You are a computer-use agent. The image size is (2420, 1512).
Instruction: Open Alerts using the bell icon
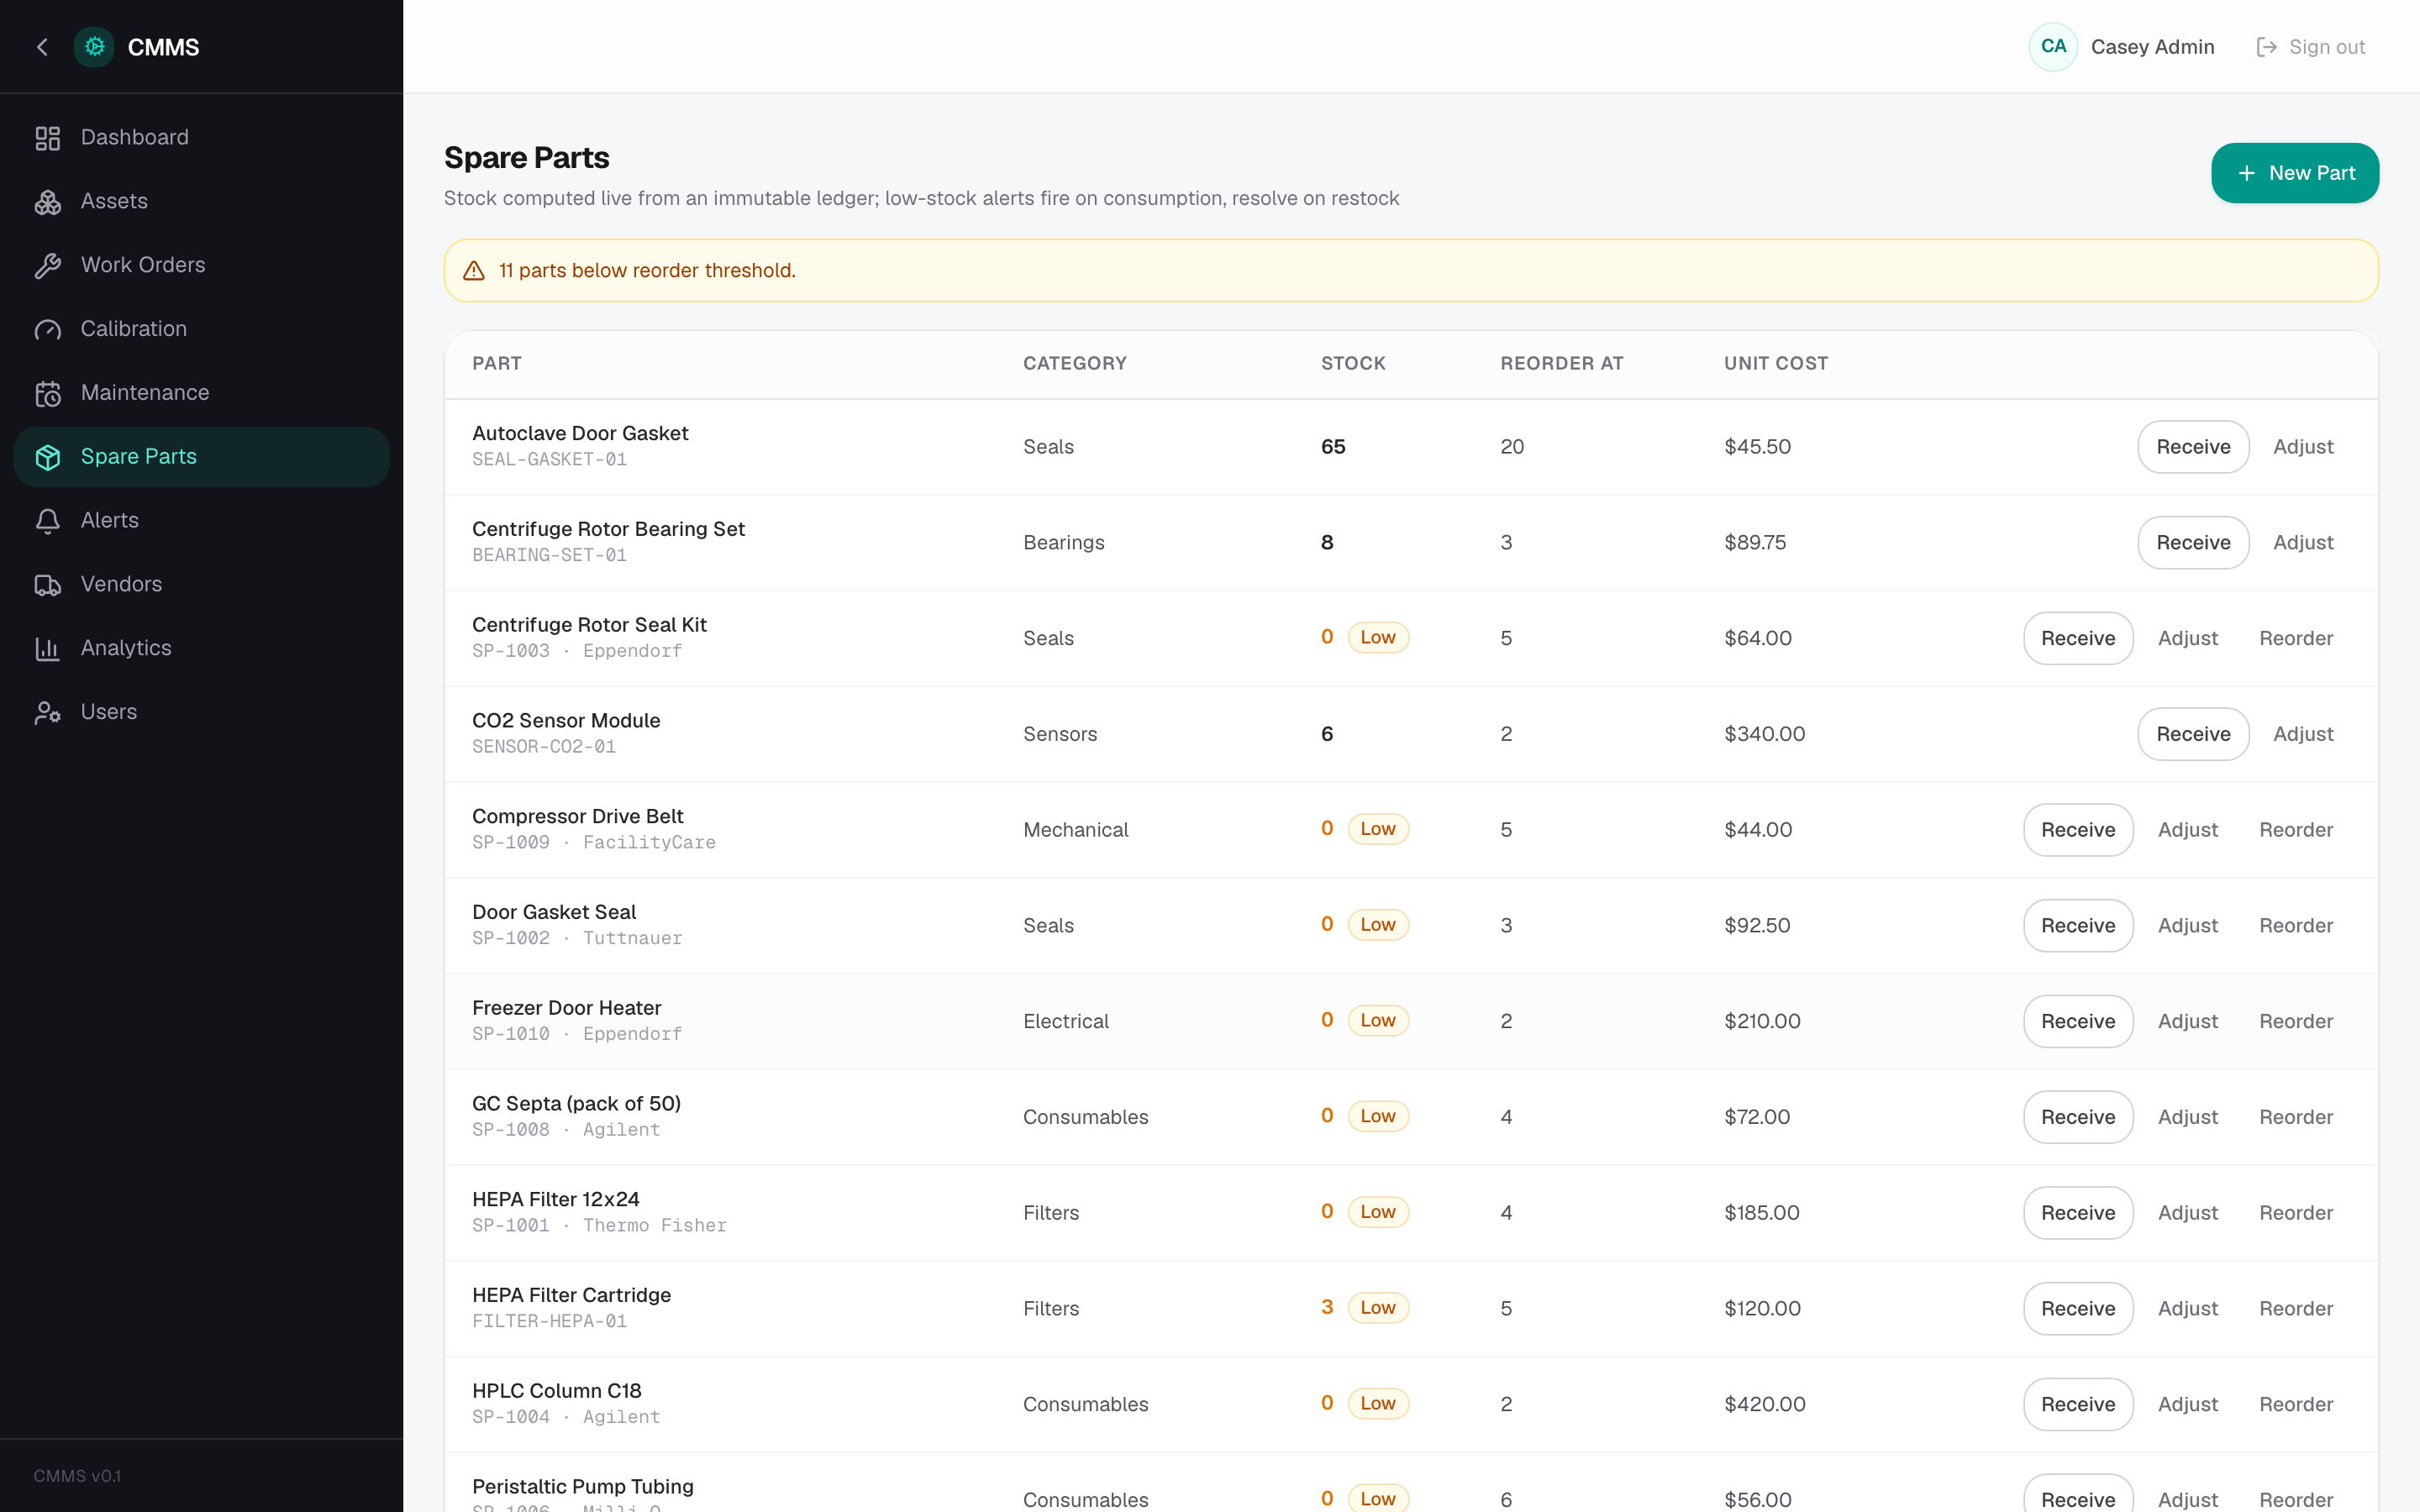pyautogui.click(x=47, y=521)
